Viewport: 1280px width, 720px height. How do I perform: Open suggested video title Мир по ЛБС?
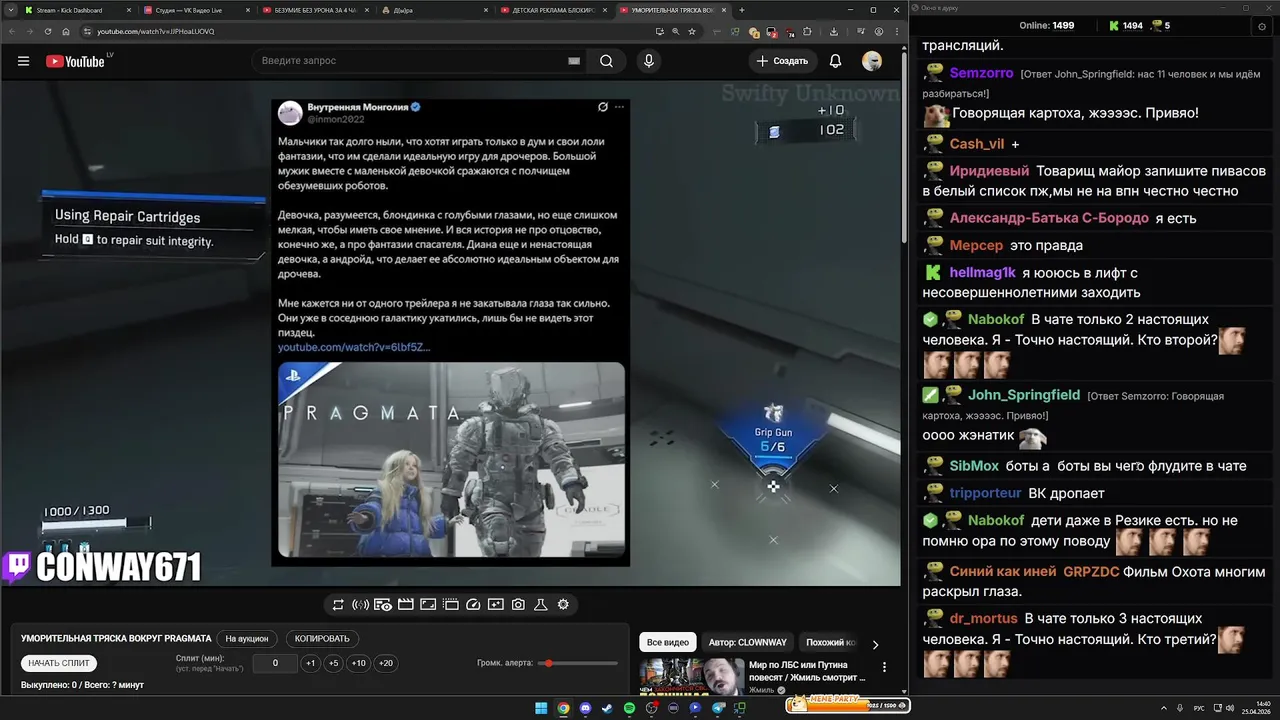tap(806, 671)
